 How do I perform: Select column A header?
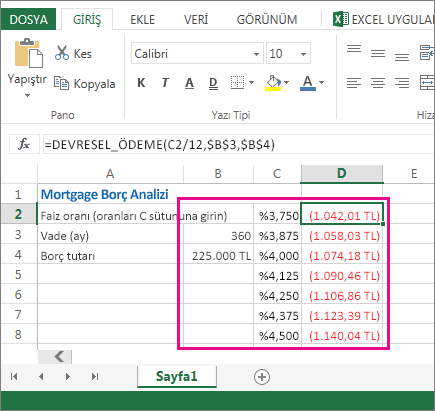(110, 174)
